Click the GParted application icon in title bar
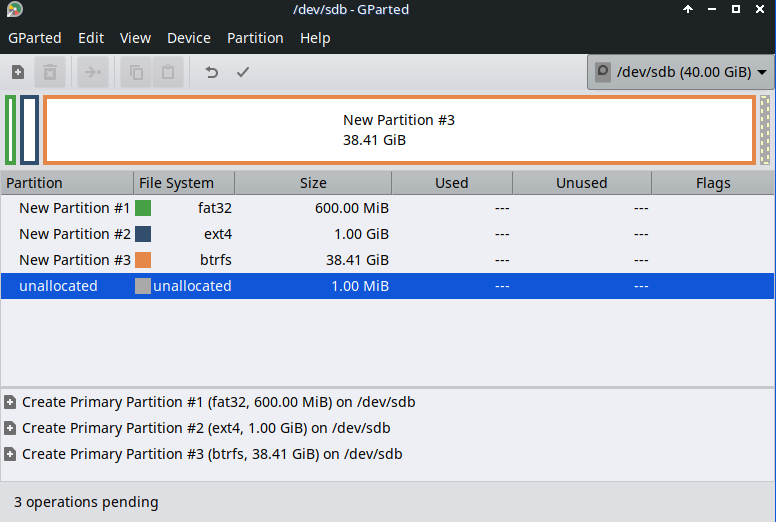Screen dimensions: 776x522 click(14, 9)
